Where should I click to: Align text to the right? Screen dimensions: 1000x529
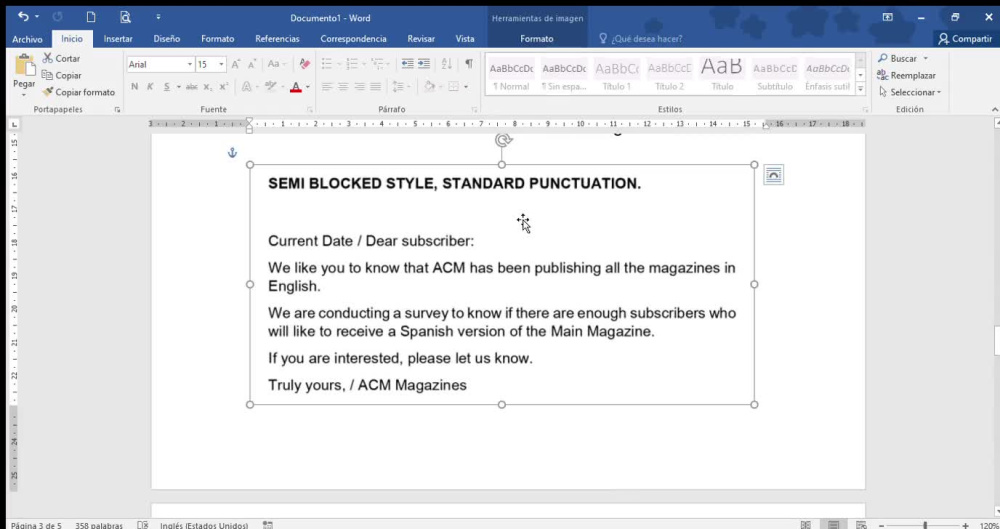click(359, 87)
